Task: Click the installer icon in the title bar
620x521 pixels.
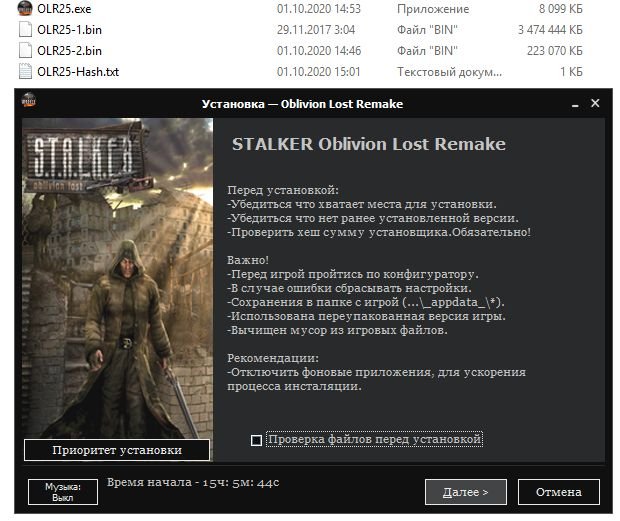Action: 28,101
